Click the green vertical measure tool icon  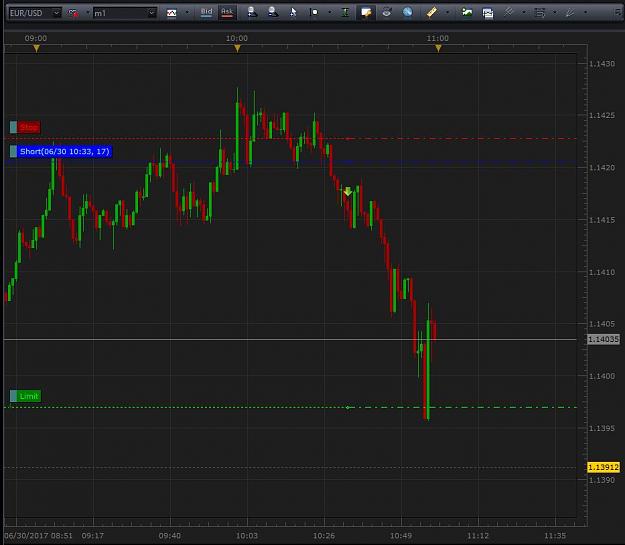346,13
